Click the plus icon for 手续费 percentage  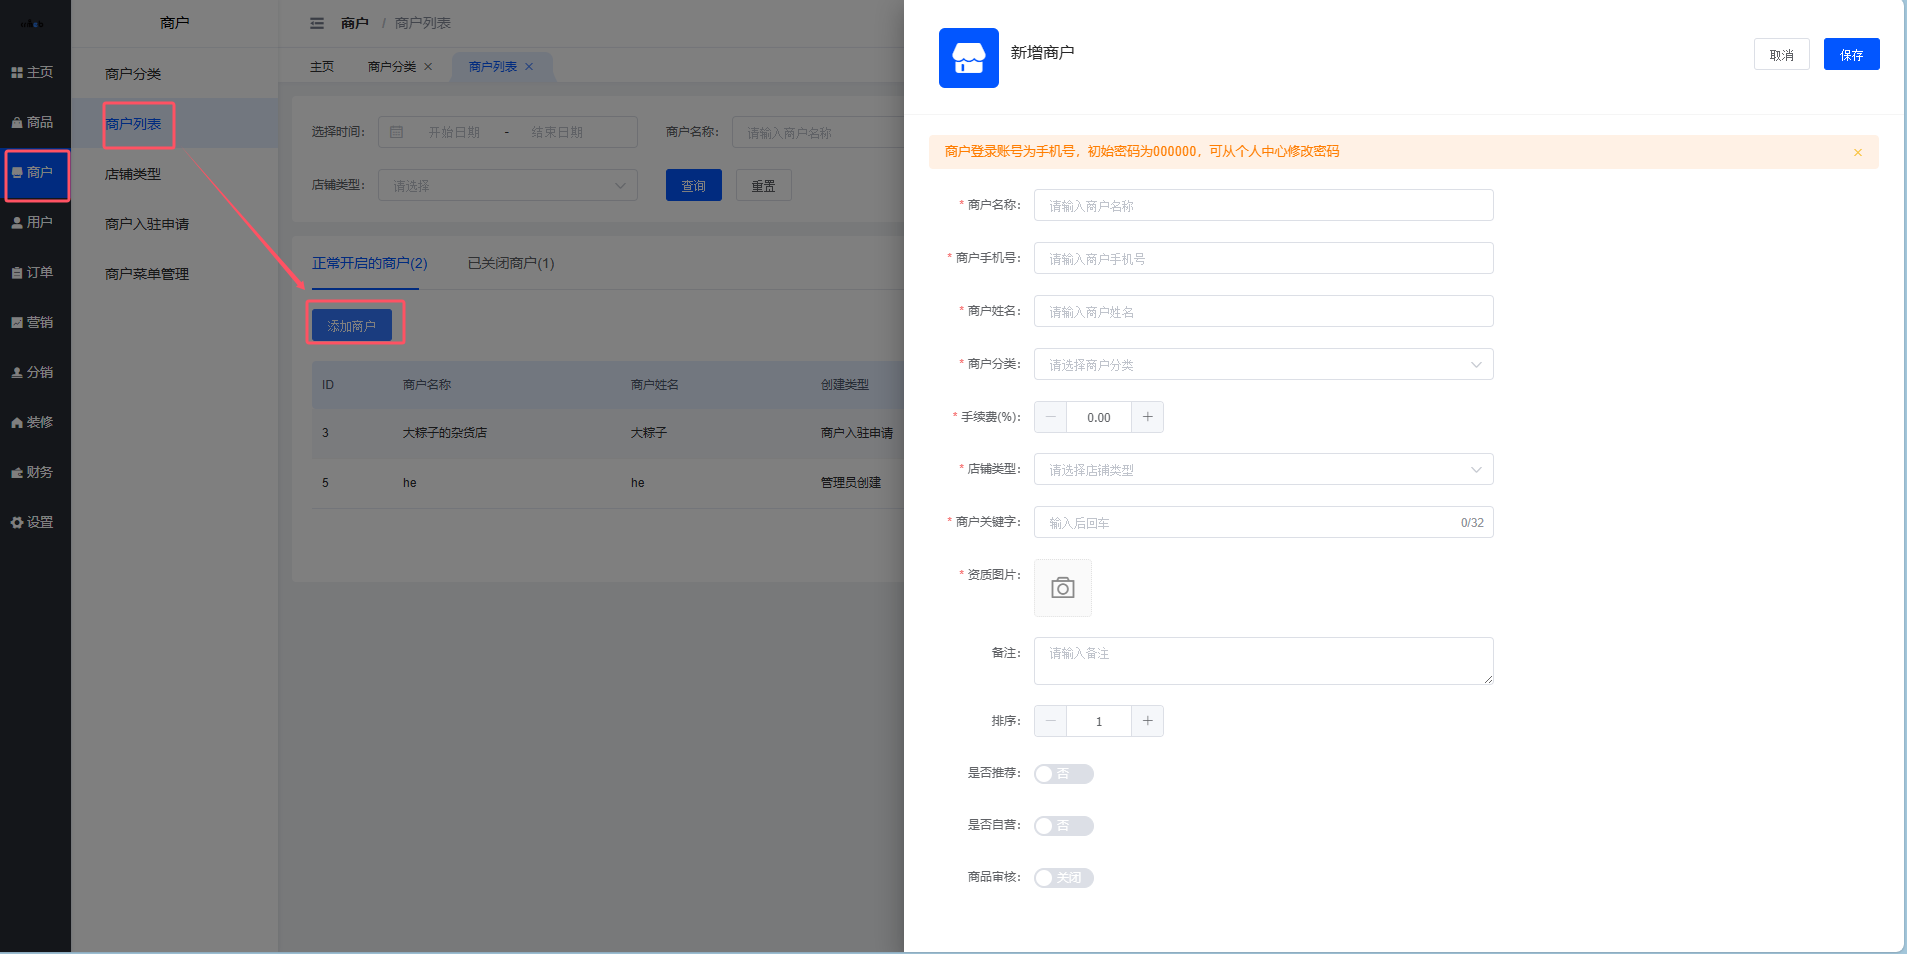(x=1147, y=417)
